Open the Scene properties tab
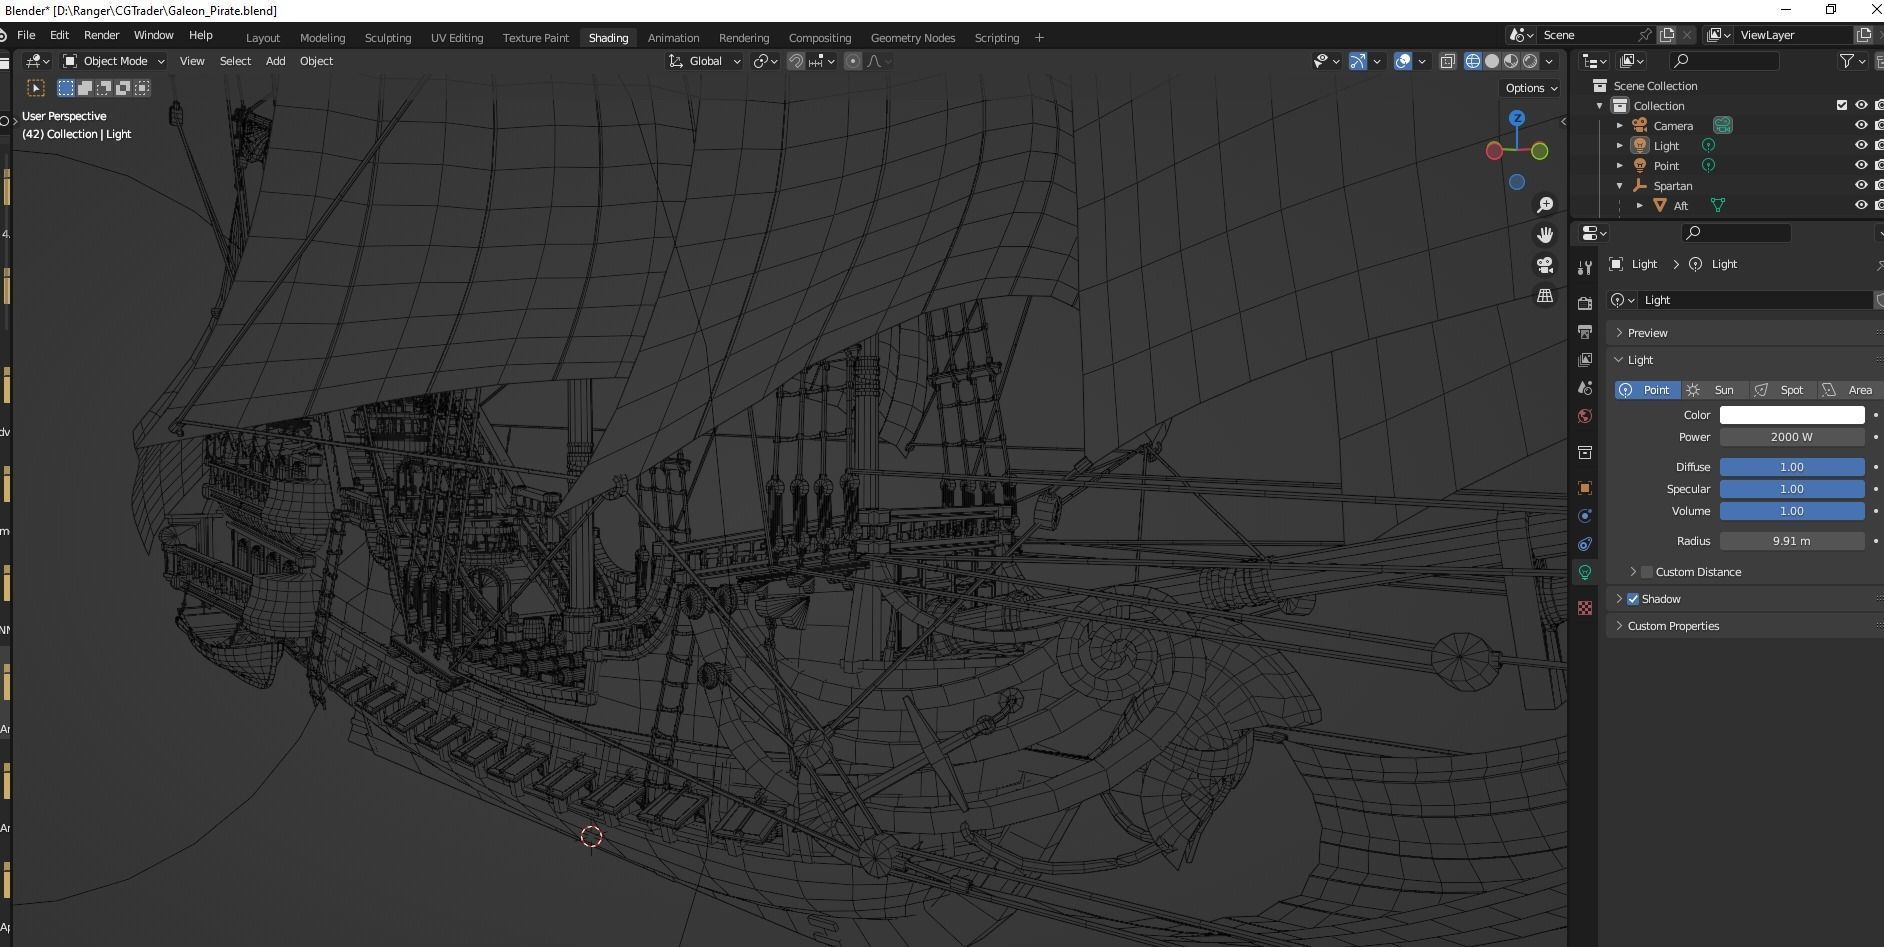 coord(1585,387)
